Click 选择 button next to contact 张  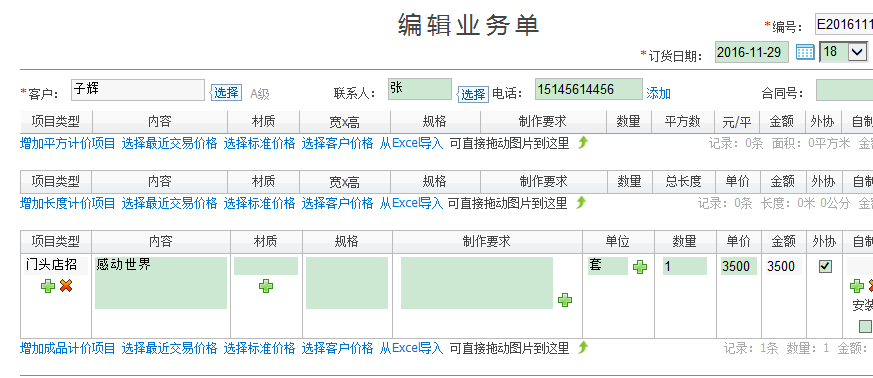(473, 95)
